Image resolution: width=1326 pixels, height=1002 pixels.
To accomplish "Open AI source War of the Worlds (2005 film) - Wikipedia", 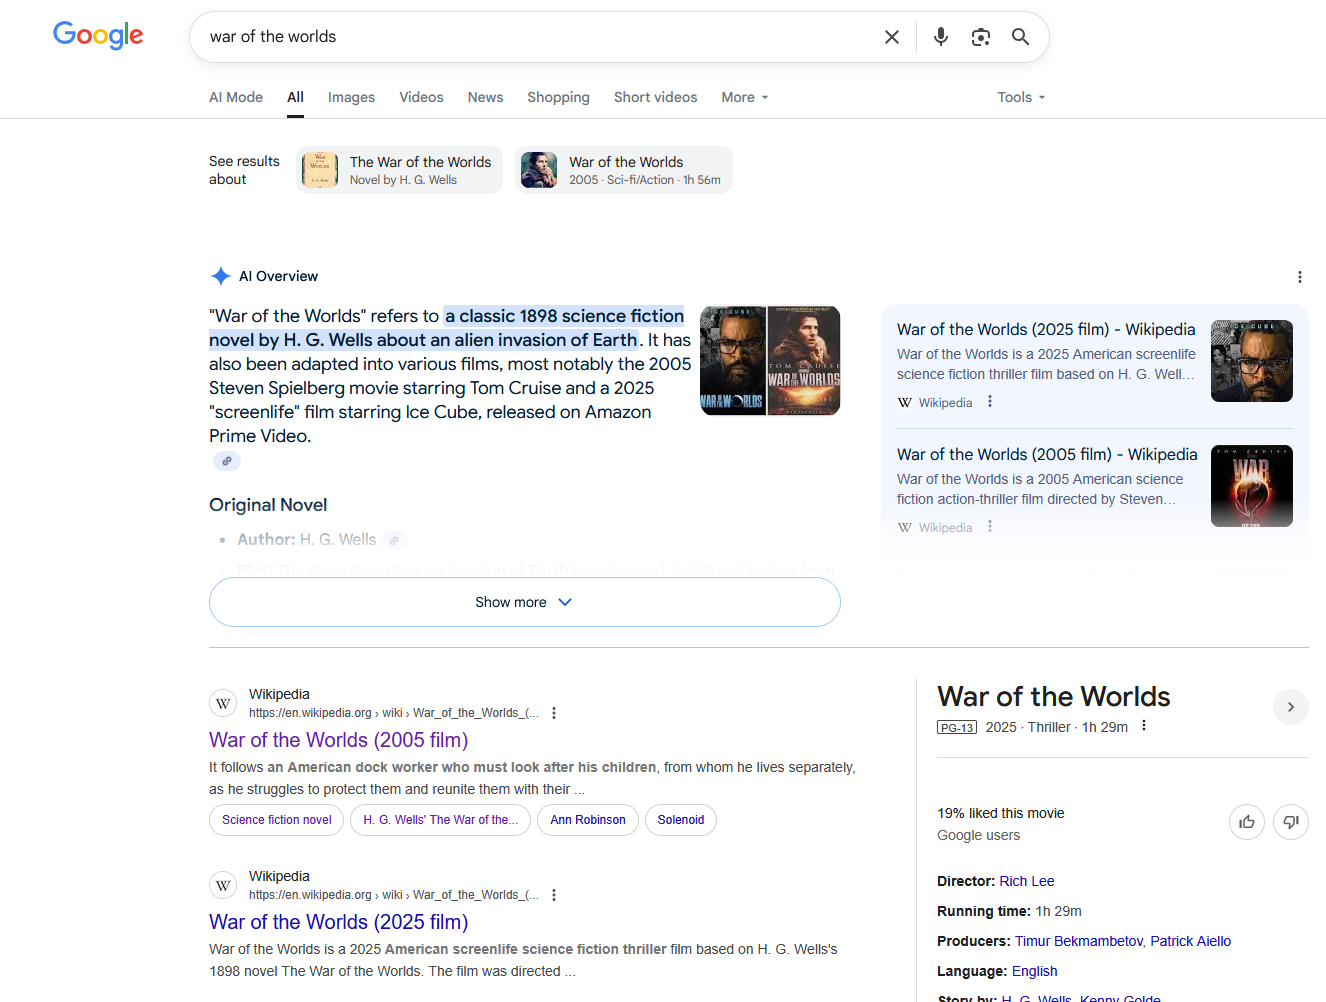I will tap(1047, 454).
